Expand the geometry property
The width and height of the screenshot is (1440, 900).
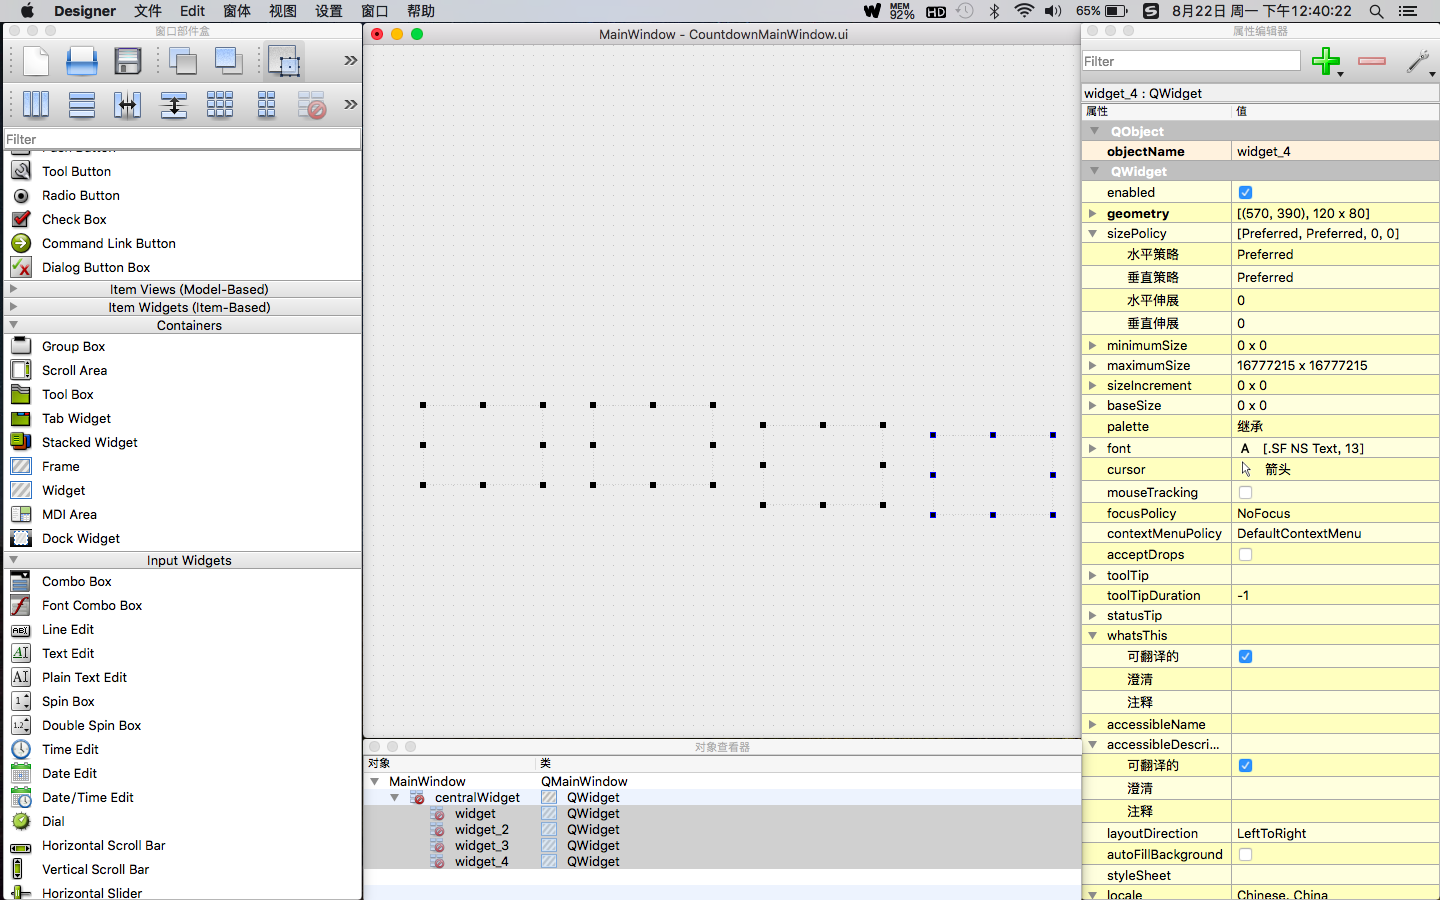pyautogui.click(x=1092, y=213)
